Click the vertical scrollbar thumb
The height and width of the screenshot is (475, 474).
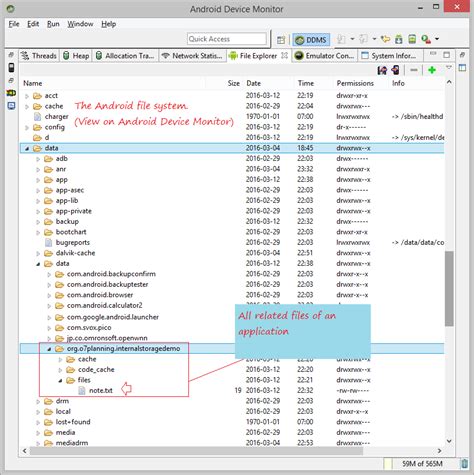(x=449, y=288)
